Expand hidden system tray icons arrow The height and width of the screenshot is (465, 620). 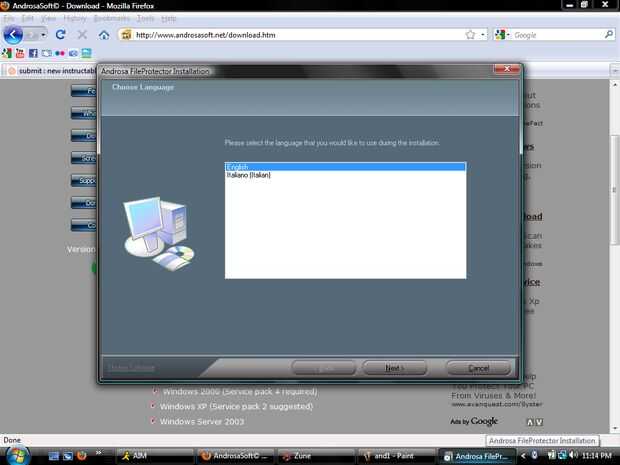[x=523, y=456]
